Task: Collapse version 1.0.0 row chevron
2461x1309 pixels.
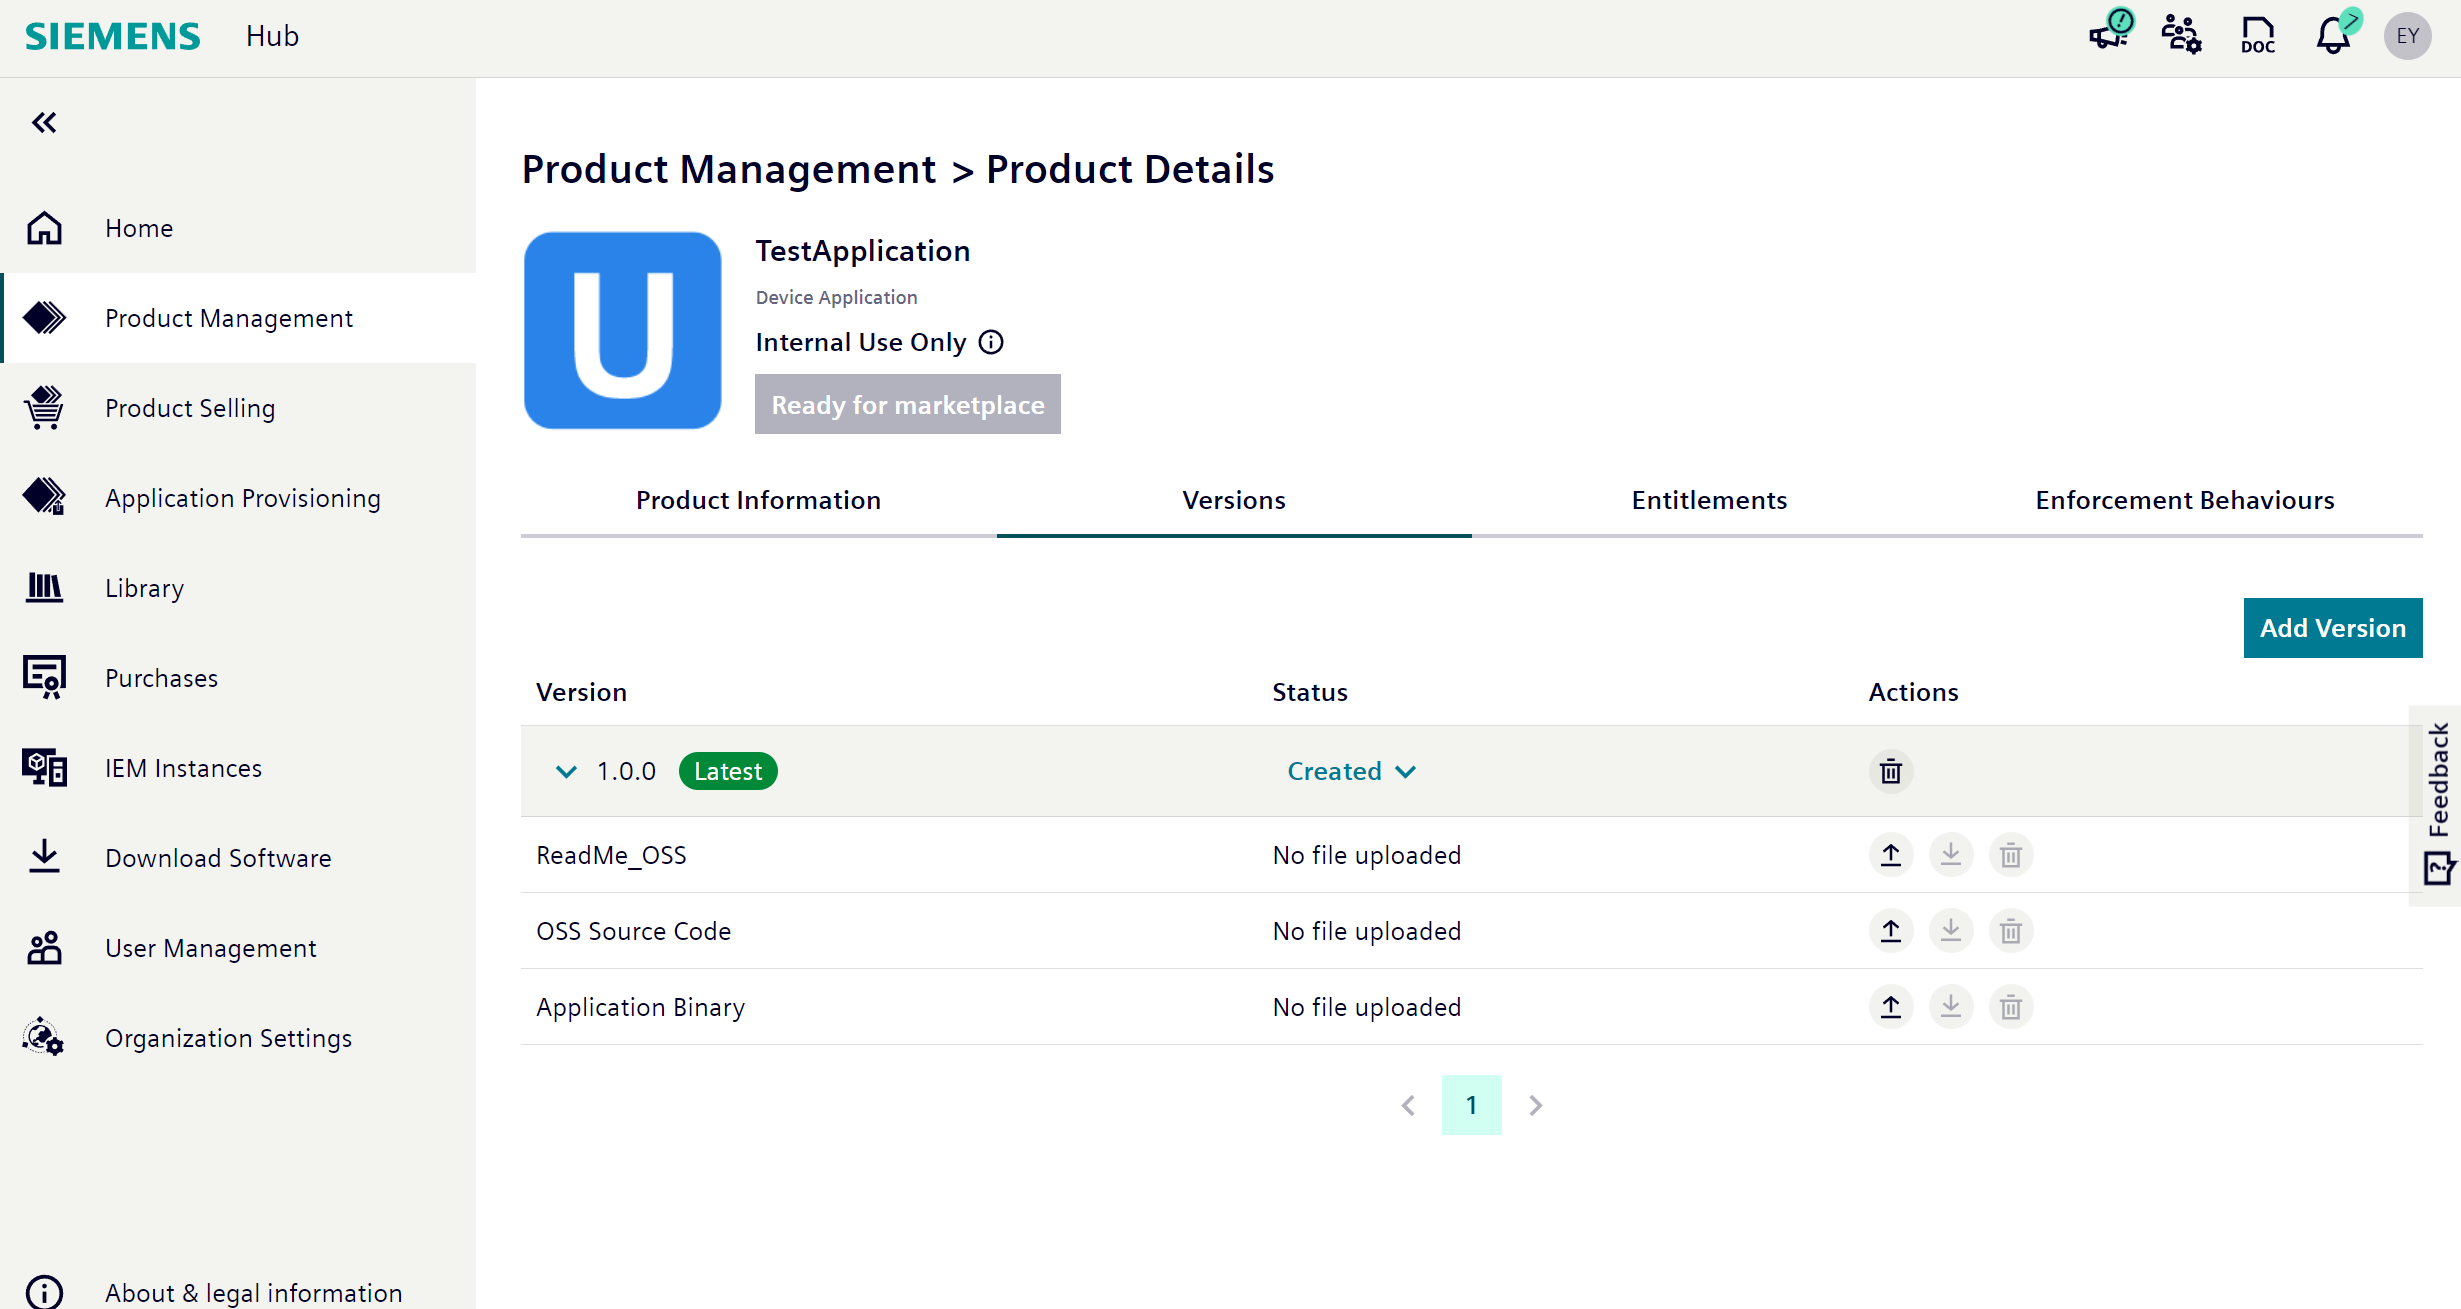Action: pyautogui.click(x=566, y=771)
